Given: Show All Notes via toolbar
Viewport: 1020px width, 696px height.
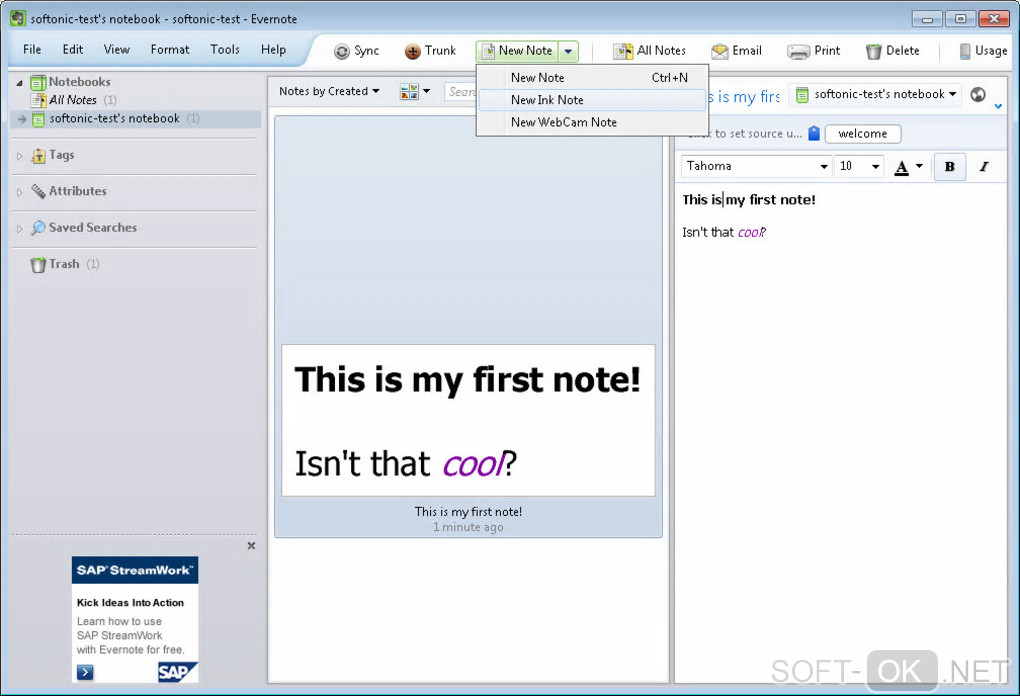Looking at the screenshot, I should [649, 51].
